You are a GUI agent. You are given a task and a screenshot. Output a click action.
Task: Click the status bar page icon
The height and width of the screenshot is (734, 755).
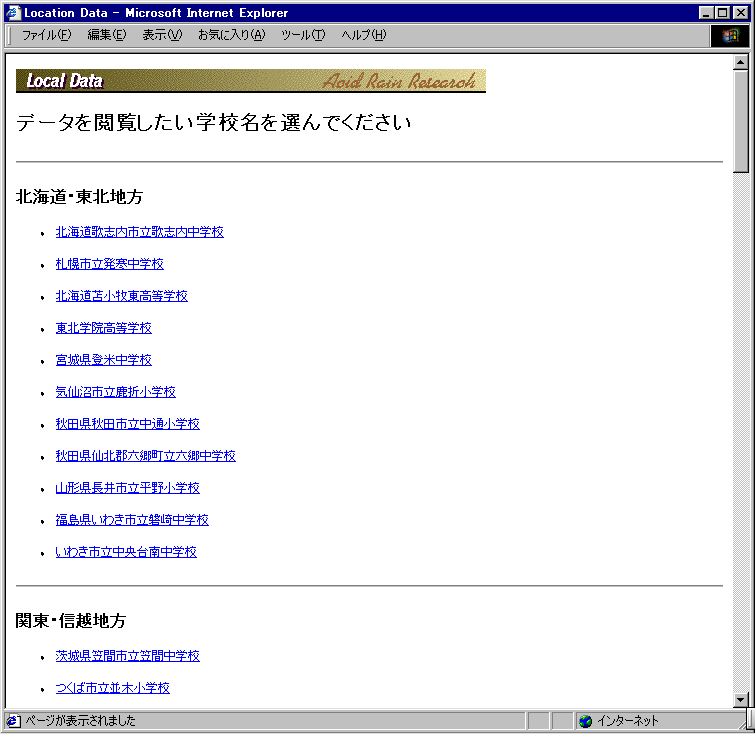(13, 721)
